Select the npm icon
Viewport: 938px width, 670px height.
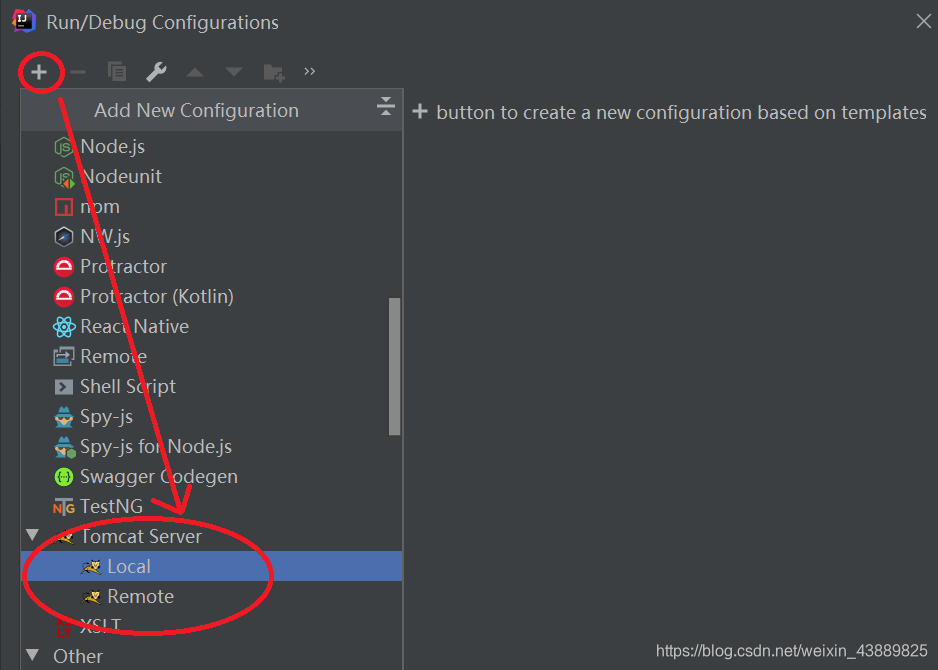coord(63,207)
